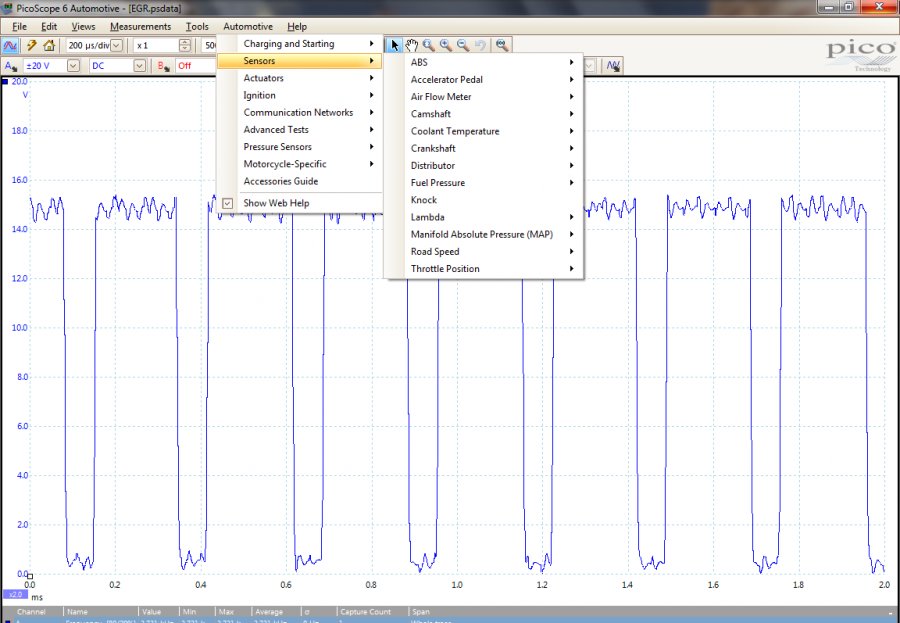This screenshot has height=623, width=900.
Task: Click the x1 zoom factor field
Action: coord(156,45)
